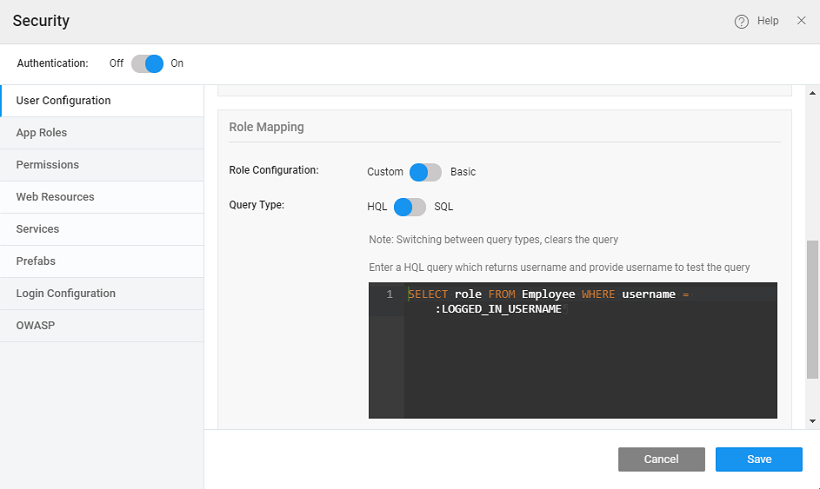820x489 pixels.
Task: Switch the Query Type toggle to SQL
Action: click(410, 207)
